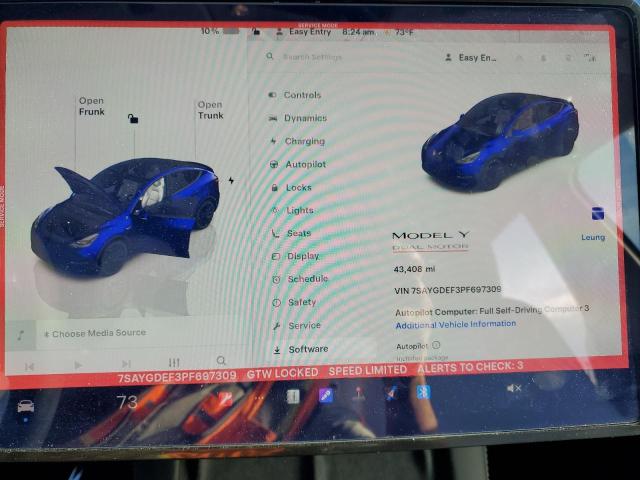Tap the Model Y image in the Software panel
The image size is (640, 480).
500,142
